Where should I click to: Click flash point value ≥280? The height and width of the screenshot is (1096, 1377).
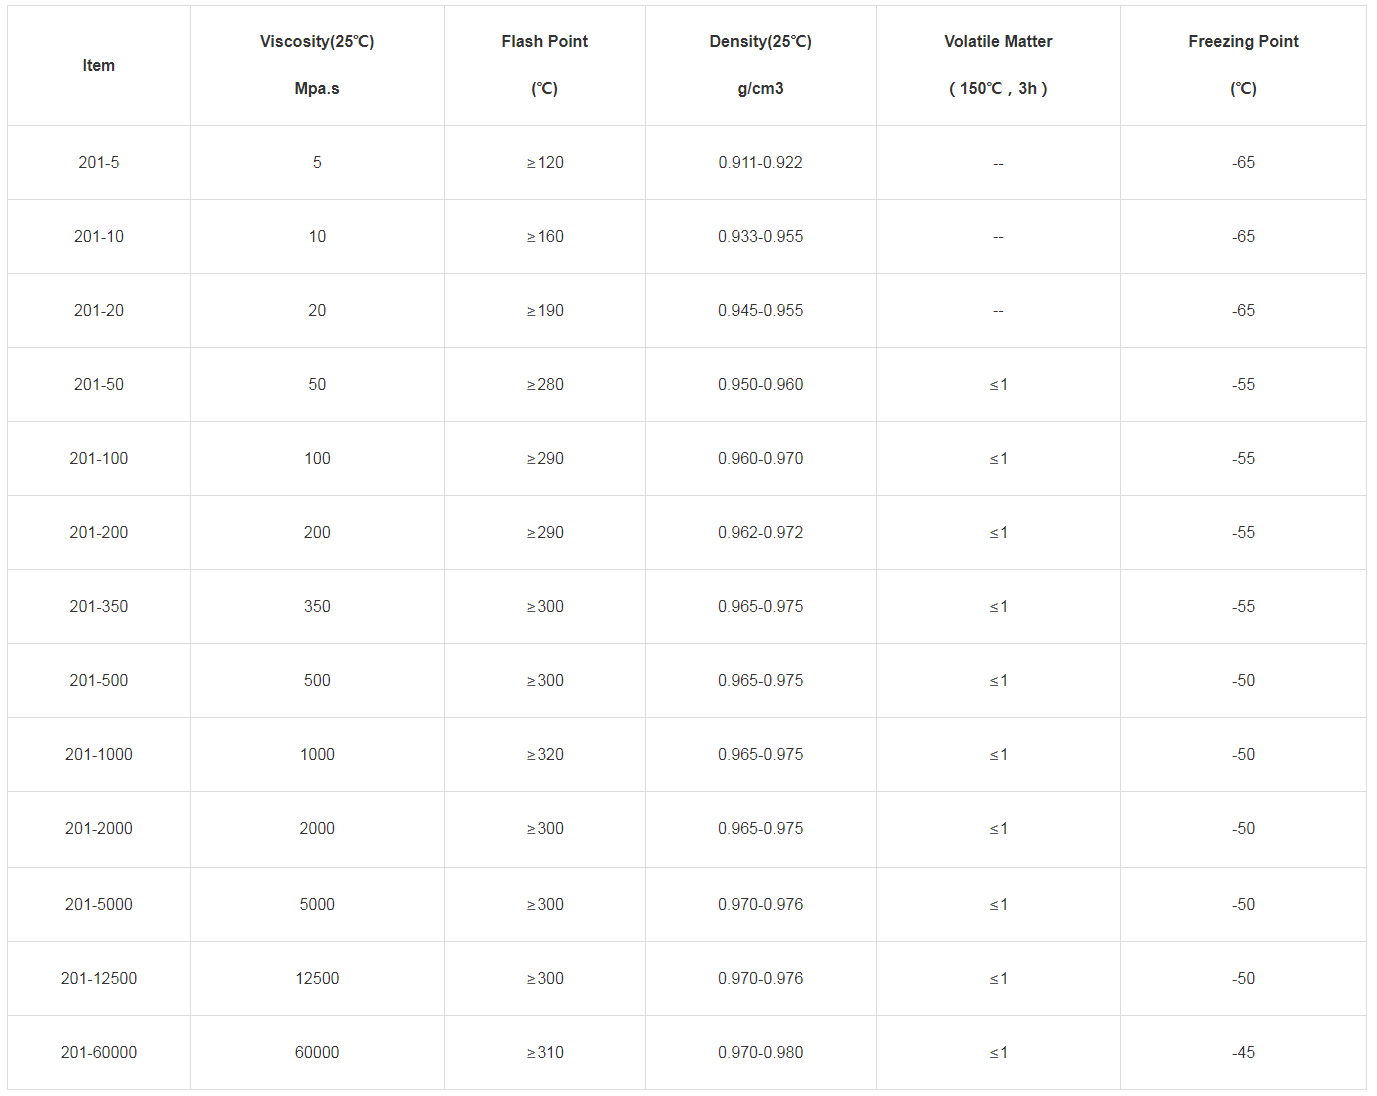(545, 384)
